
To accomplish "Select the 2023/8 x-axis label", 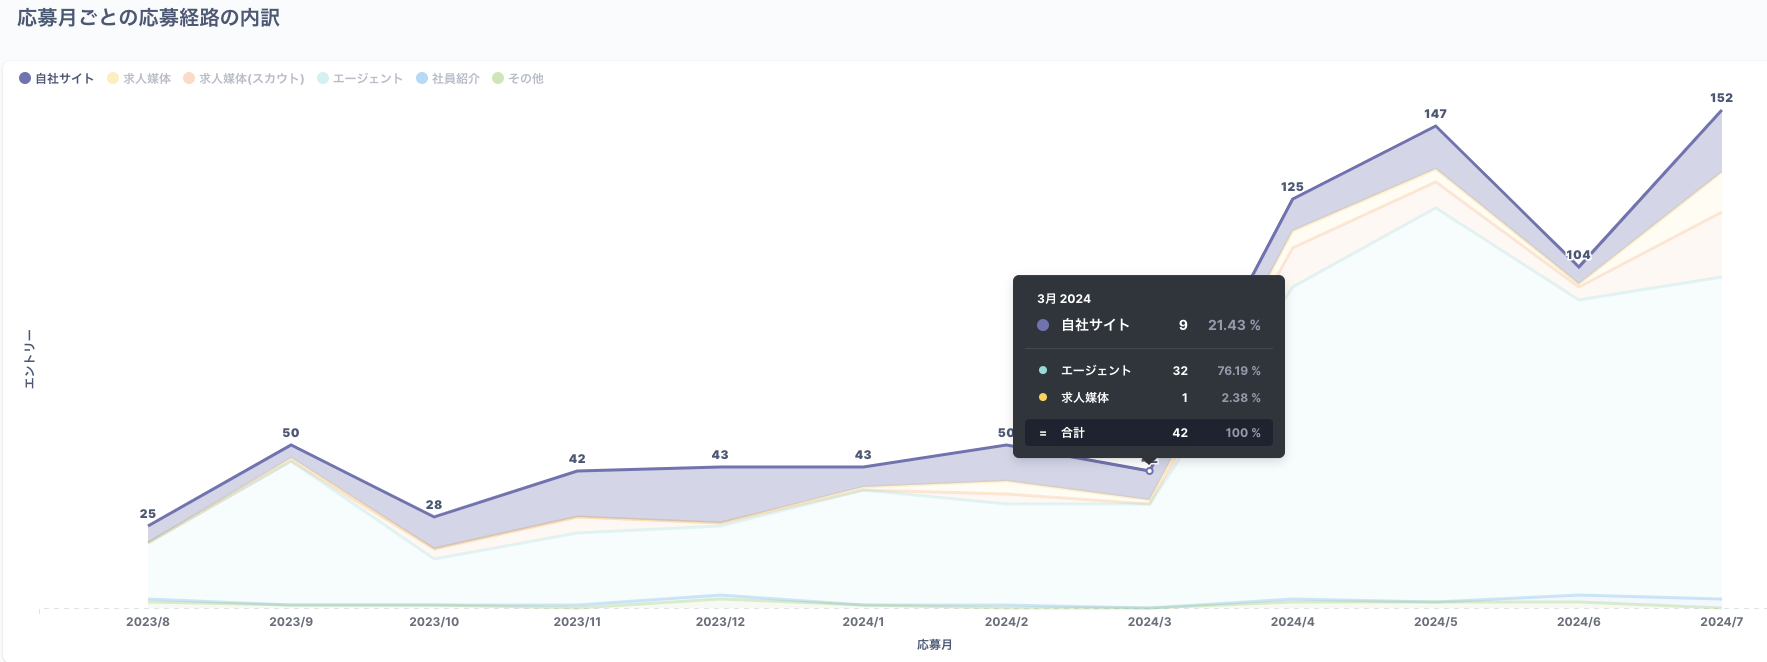I will point(148,622).
